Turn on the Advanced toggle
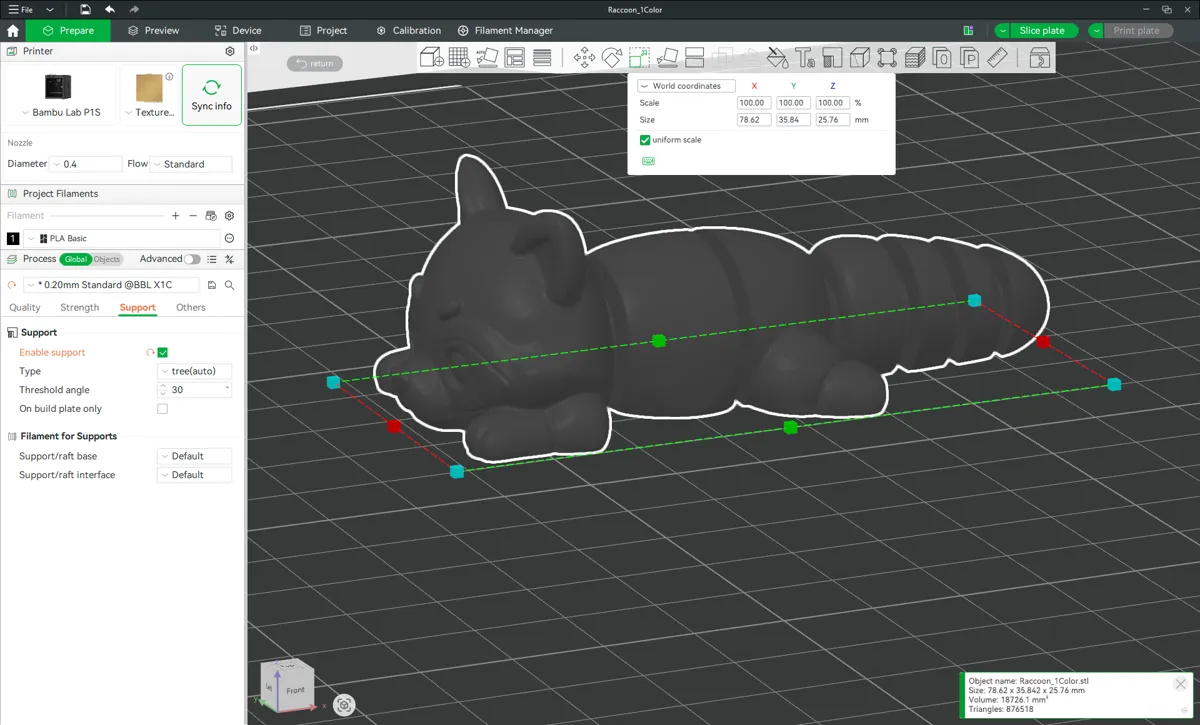Screen dimensions: 1200x725 tap(192, 259)
